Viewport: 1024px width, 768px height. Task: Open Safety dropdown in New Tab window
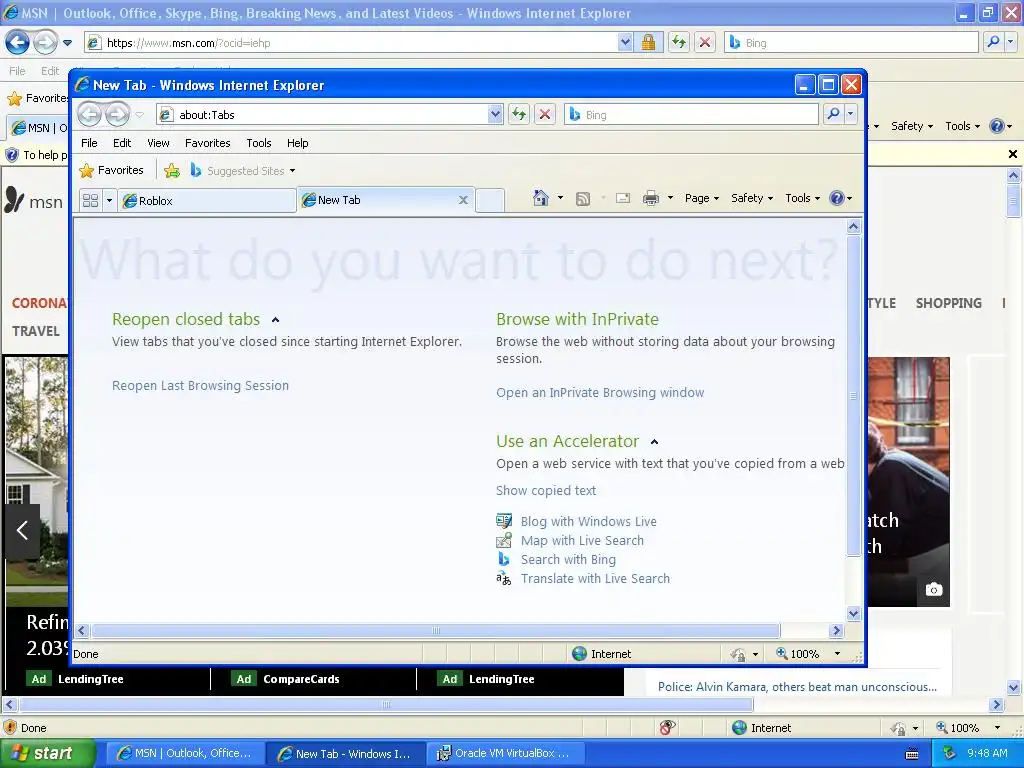pos(752,198)
